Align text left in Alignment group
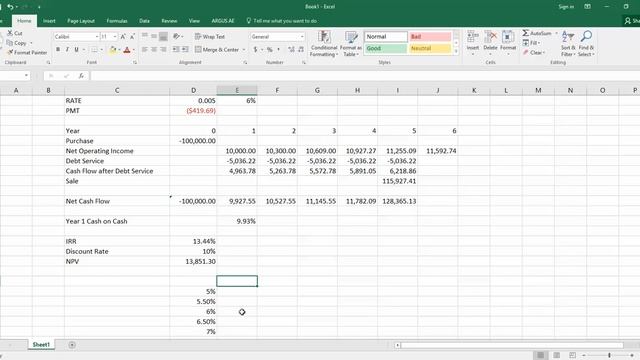 click(x=144, y=49)
